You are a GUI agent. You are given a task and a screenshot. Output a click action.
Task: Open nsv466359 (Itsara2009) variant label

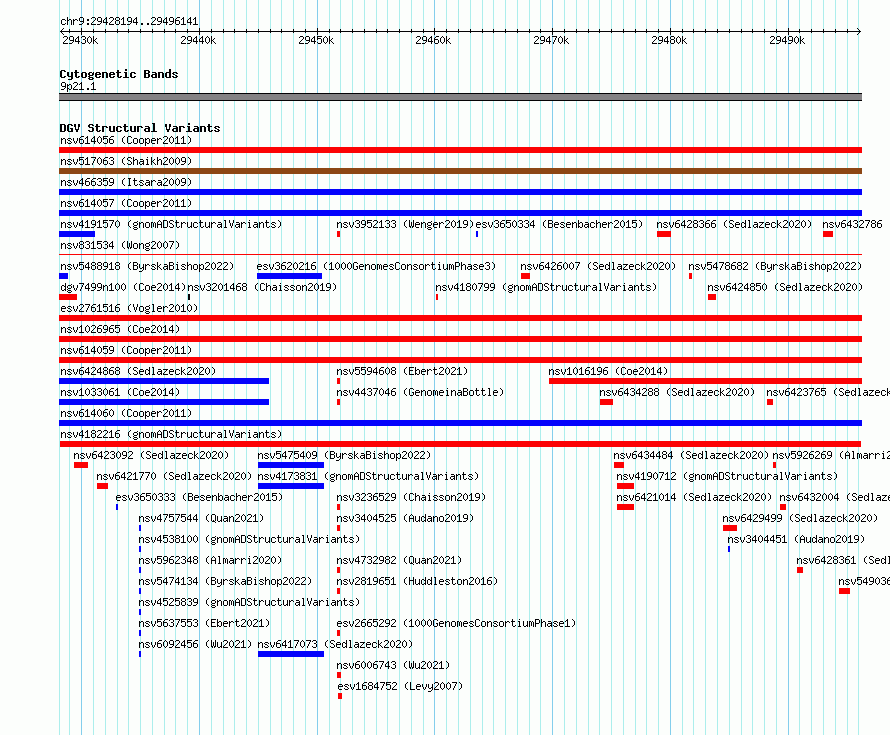[126, 182]
